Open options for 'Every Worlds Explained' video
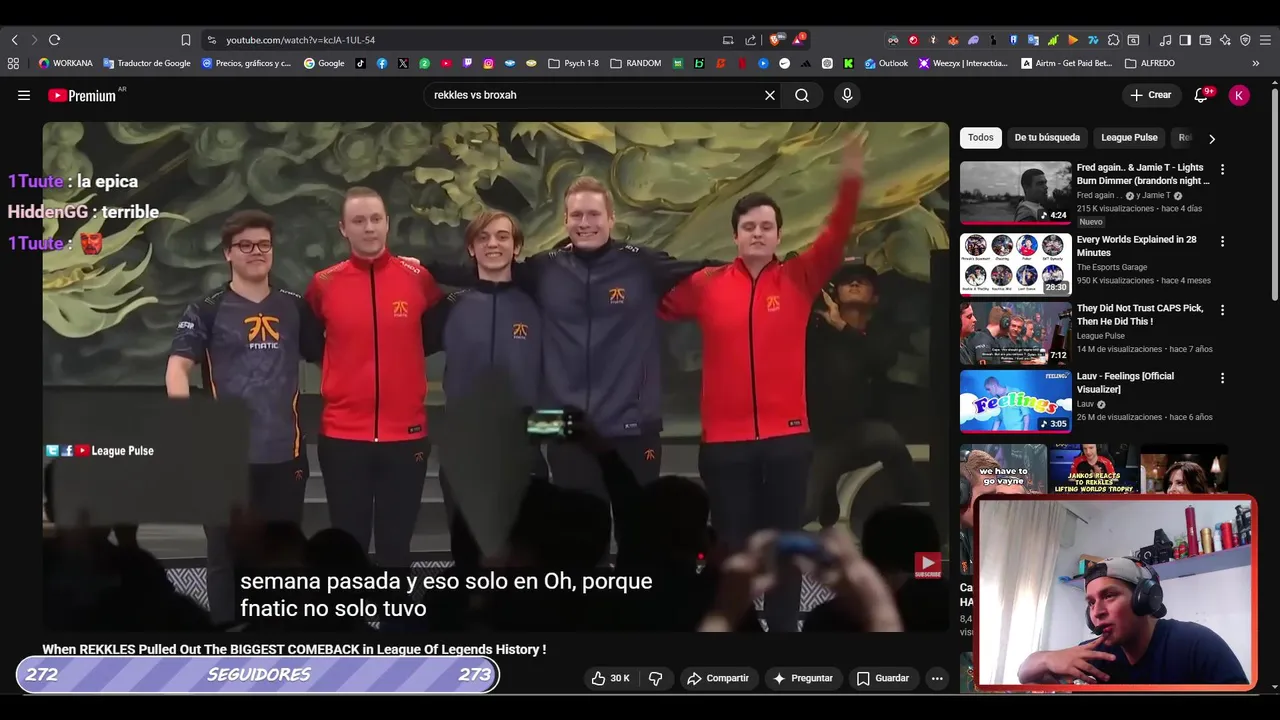1280x720 pixels. click(1222, 241)
